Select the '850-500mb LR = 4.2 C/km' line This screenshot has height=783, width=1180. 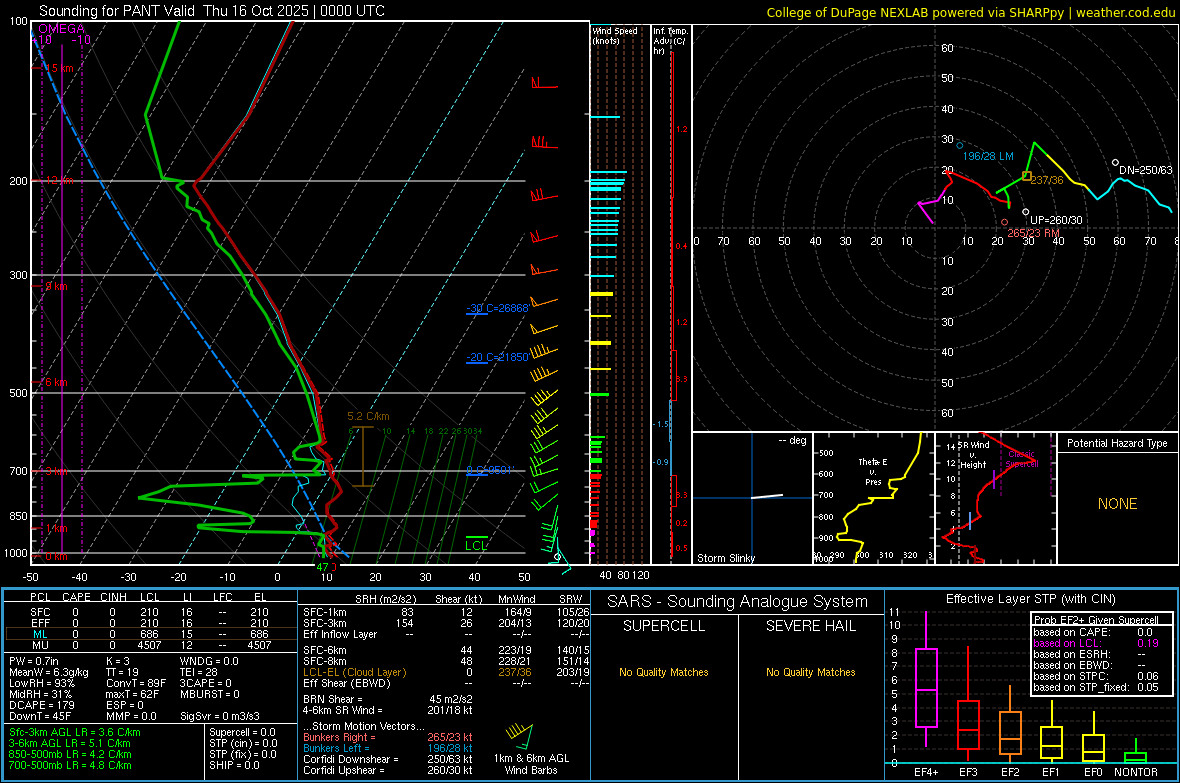pos(70,754)
